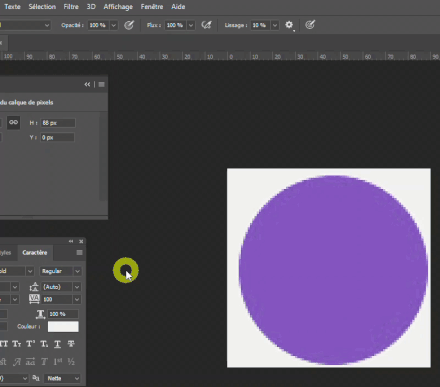Open the Lissage slider dropdown arrow

pos(275,25)
